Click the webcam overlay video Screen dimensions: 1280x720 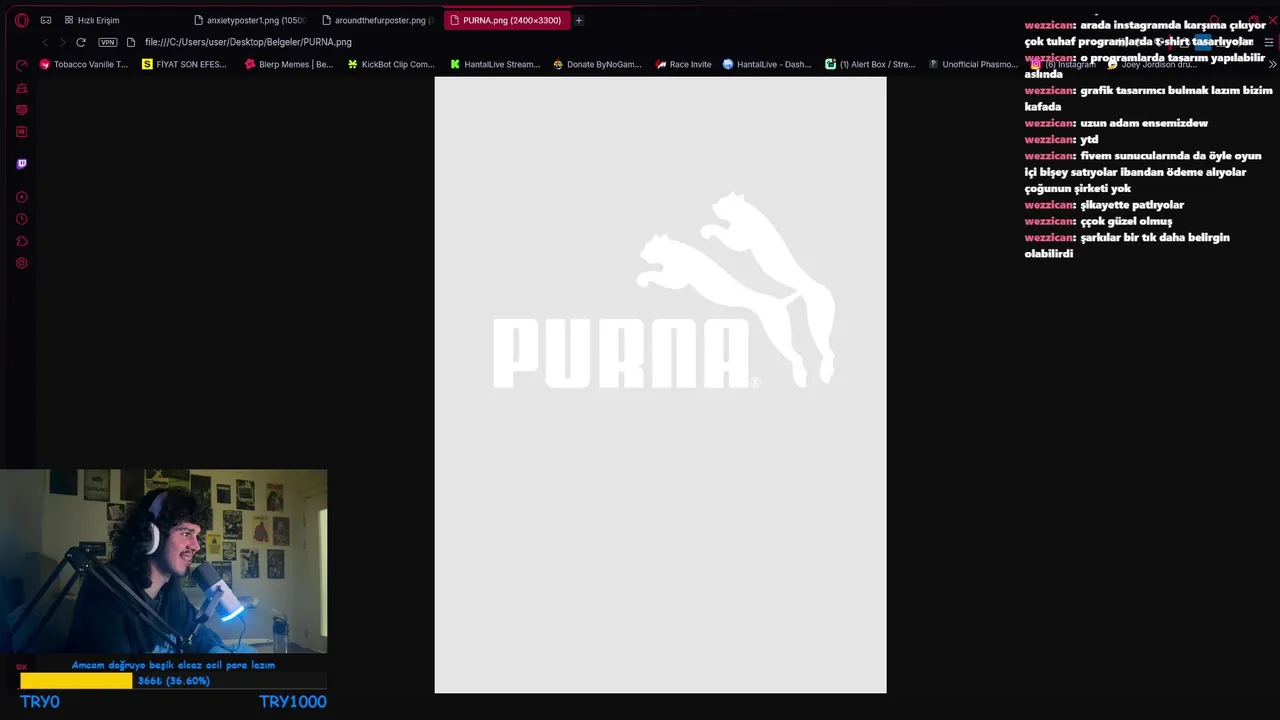coord(164,561)
